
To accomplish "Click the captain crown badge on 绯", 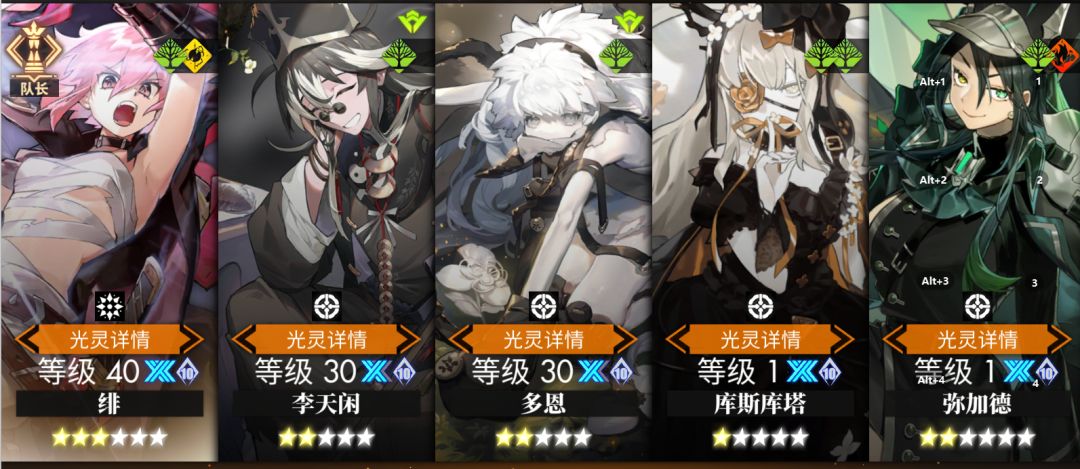I will pos(35,58).
